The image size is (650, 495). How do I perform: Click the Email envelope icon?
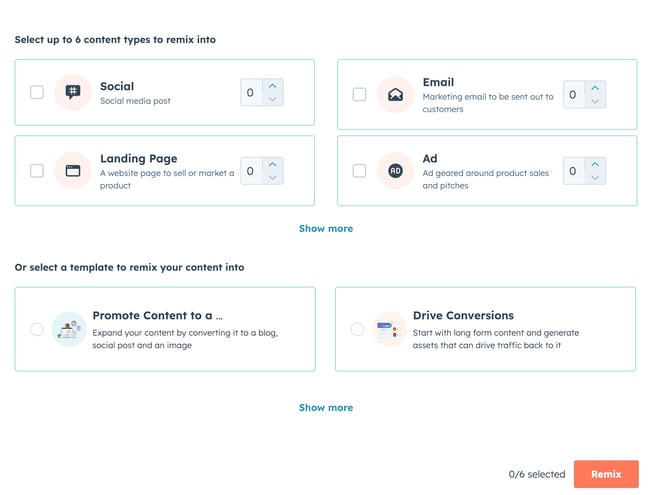pyautogui.click(x=395, y=95)
